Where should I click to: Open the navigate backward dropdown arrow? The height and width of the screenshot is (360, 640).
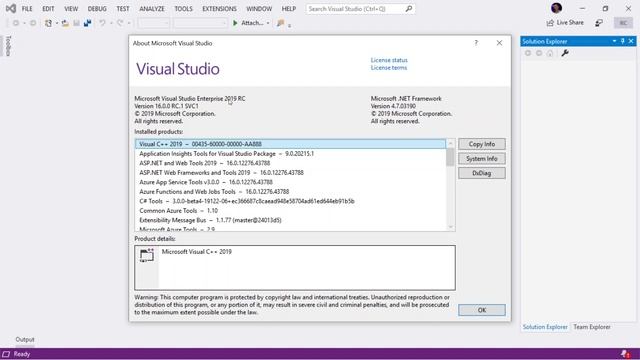pyautogui.click(x=24, y=23)
